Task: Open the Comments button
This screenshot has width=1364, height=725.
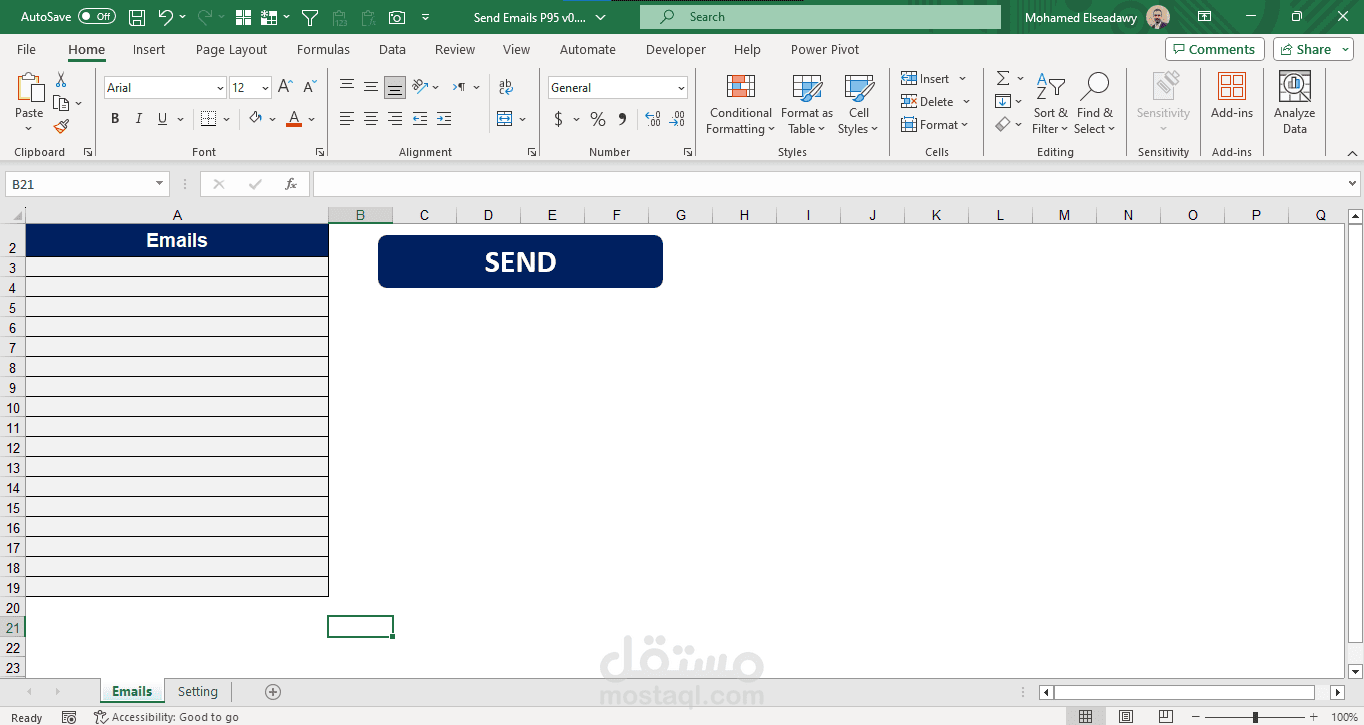Action: pos(1215,49)
